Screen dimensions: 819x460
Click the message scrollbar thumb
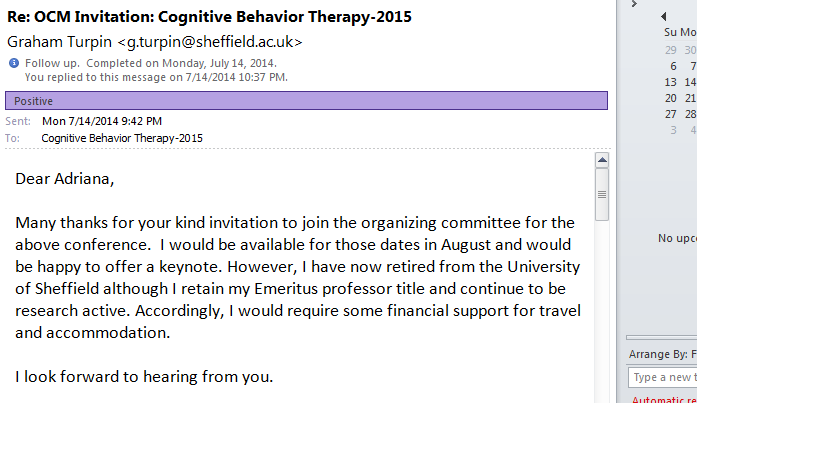(x=602, y=195)
